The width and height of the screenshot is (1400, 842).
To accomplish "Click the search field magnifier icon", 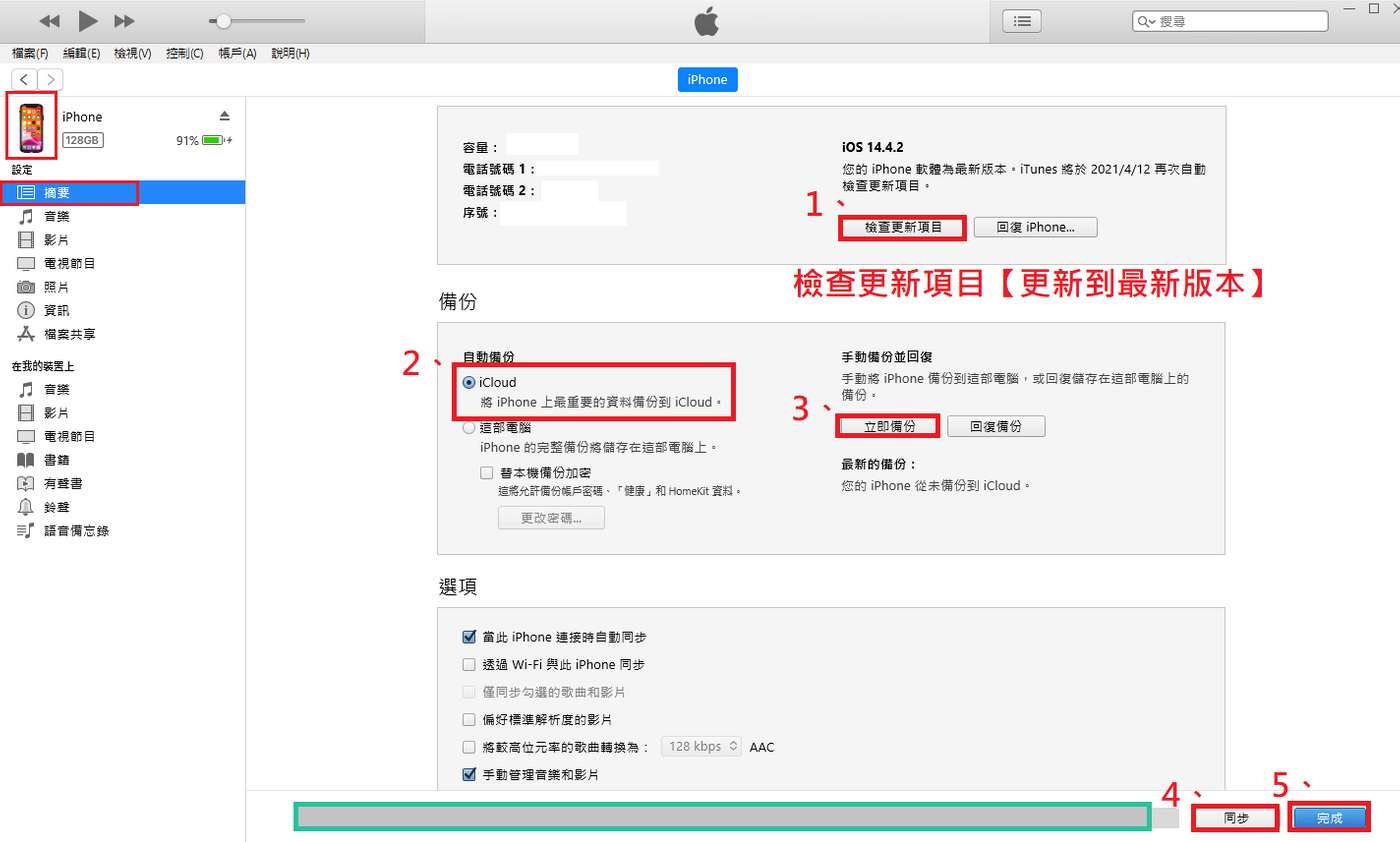I will pyautogui.click(x=1144, y=21).
